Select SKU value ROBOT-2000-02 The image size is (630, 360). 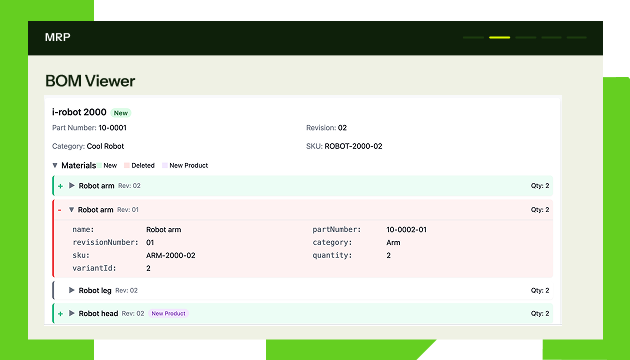pos(353,146)
